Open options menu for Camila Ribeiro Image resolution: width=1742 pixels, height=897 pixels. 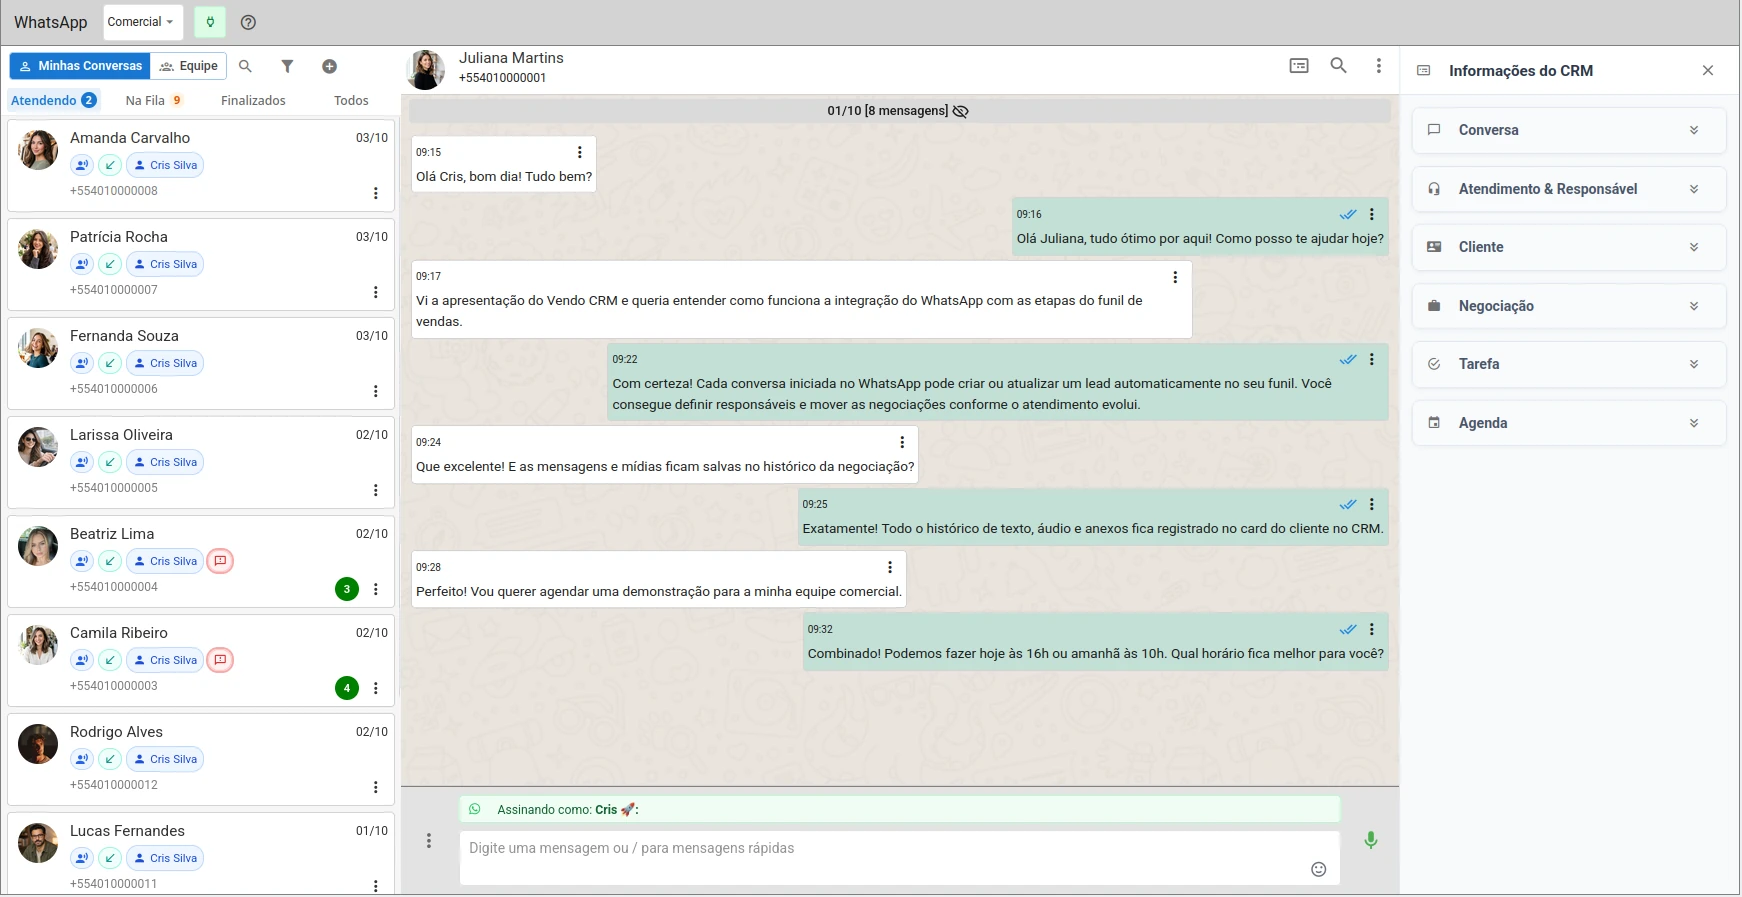point(376,688)
